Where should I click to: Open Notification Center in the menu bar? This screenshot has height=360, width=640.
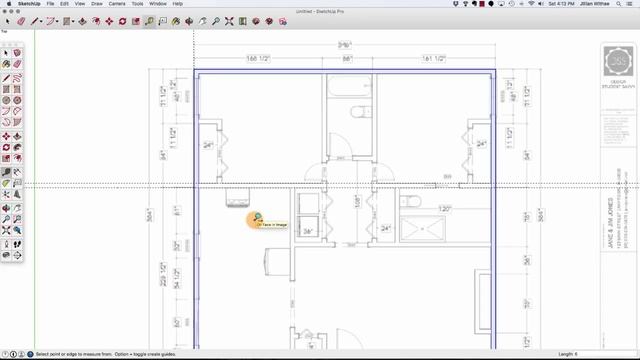tap(630, 4)
